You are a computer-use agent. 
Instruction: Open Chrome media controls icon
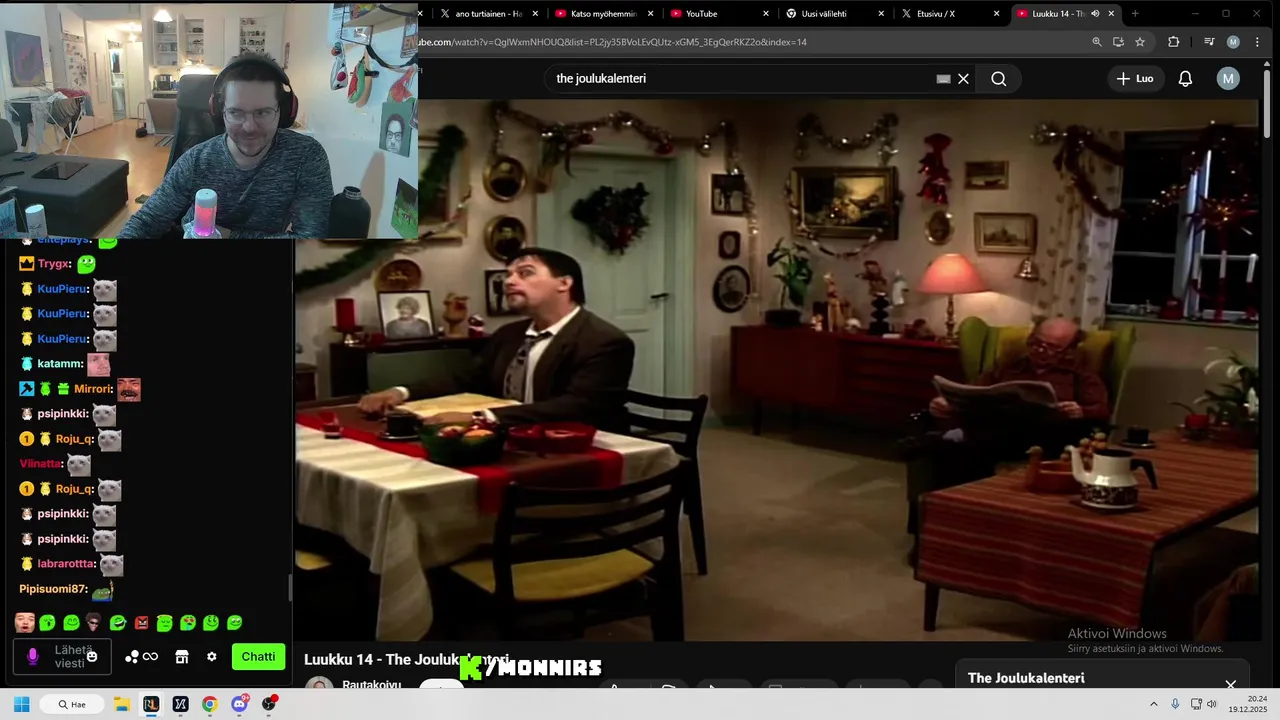tap(1209, 42)
